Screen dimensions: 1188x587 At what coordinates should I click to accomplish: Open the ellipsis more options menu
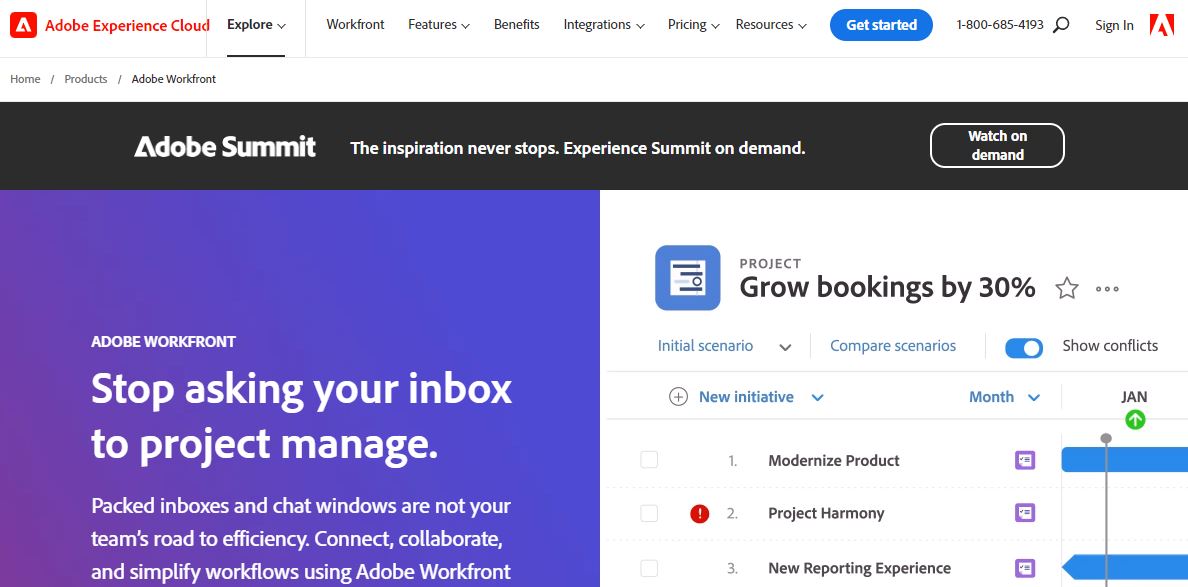[x=1107, y=288]
